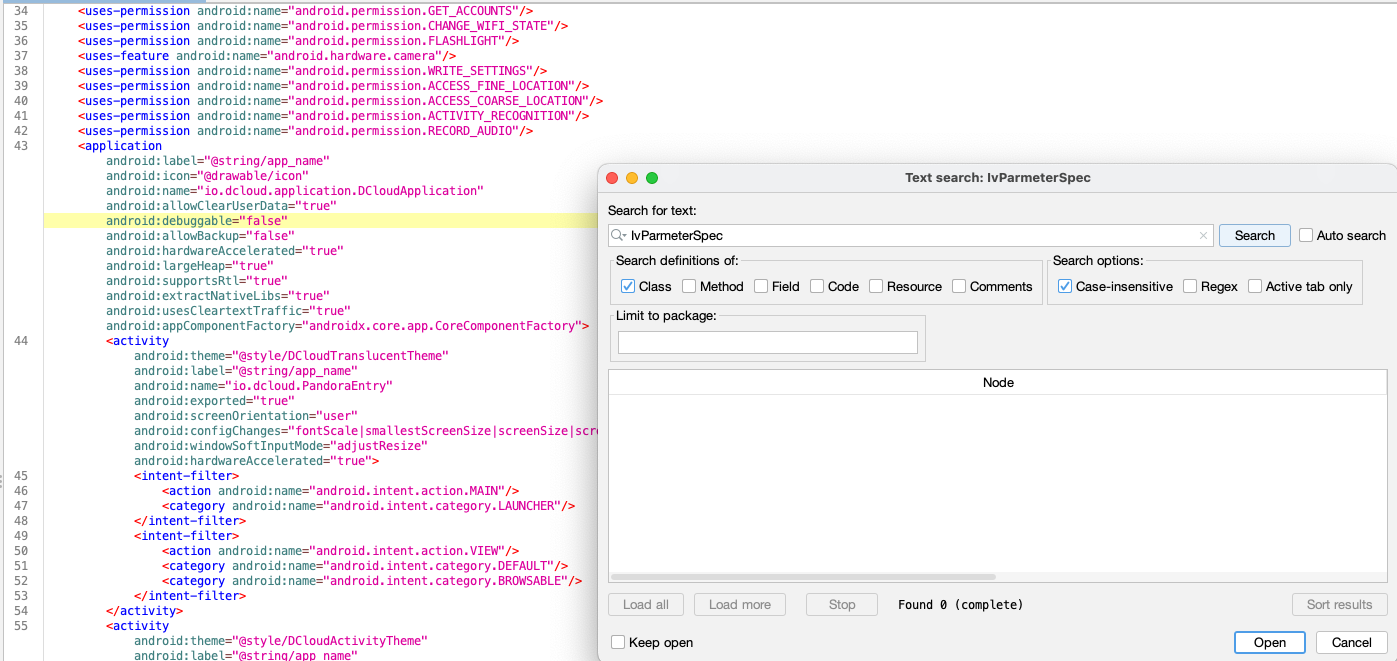
Task: Cancel the text search dialog
Action: pos(1352,642)
